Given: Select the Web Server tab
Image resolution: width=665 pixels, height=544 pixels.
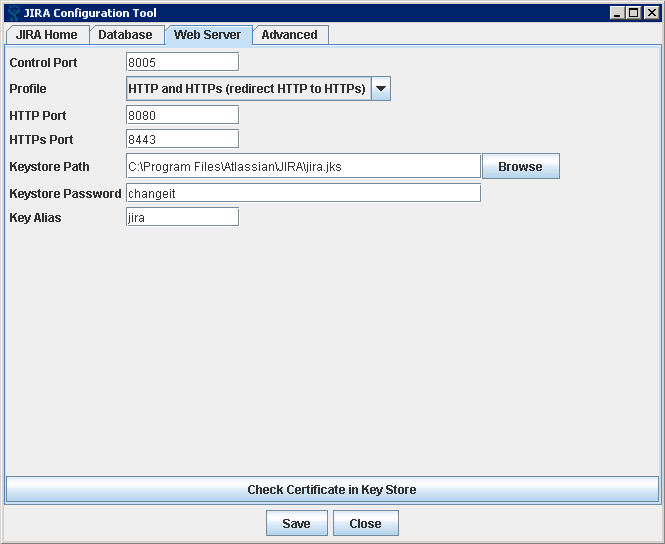Looking at the screenshot, I should coord(207,35).
